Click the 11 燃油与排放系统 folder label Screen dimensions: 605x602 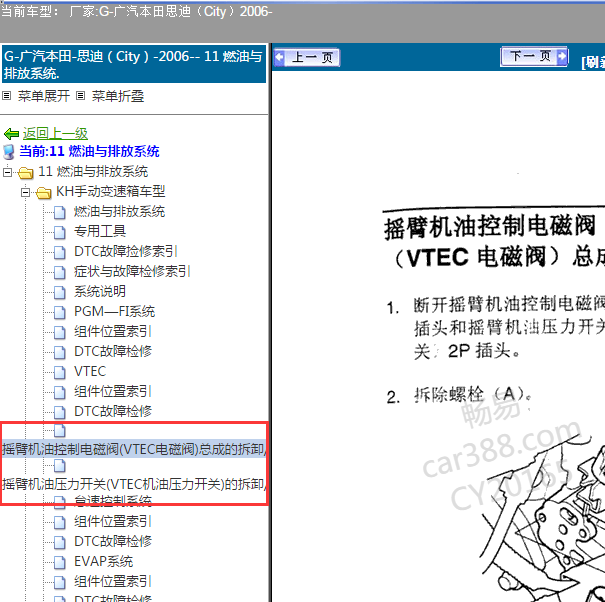coord(93,172)
